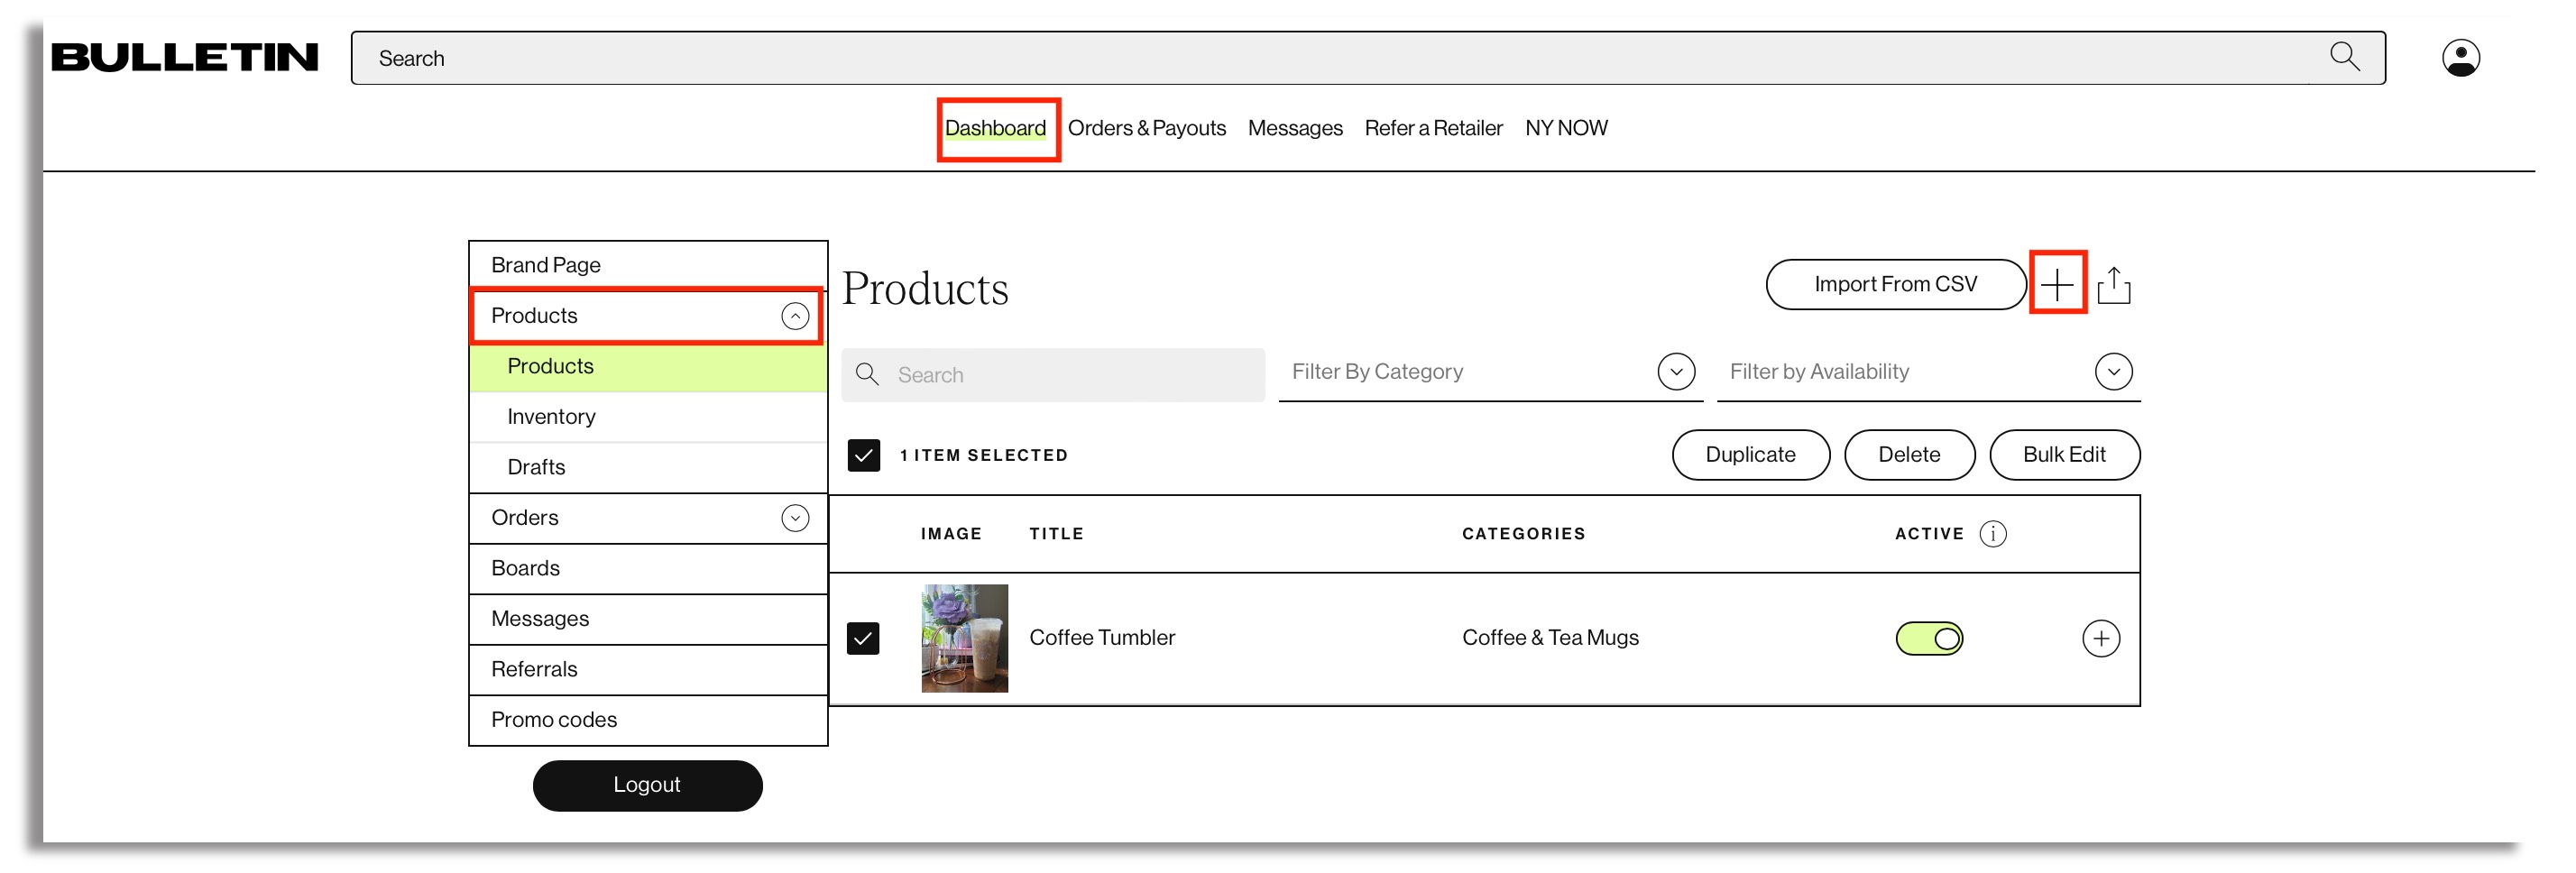Uncheck the select-all items checkbox
Viewport: 2576px width, 873px height.
click(x=863, y=455)
